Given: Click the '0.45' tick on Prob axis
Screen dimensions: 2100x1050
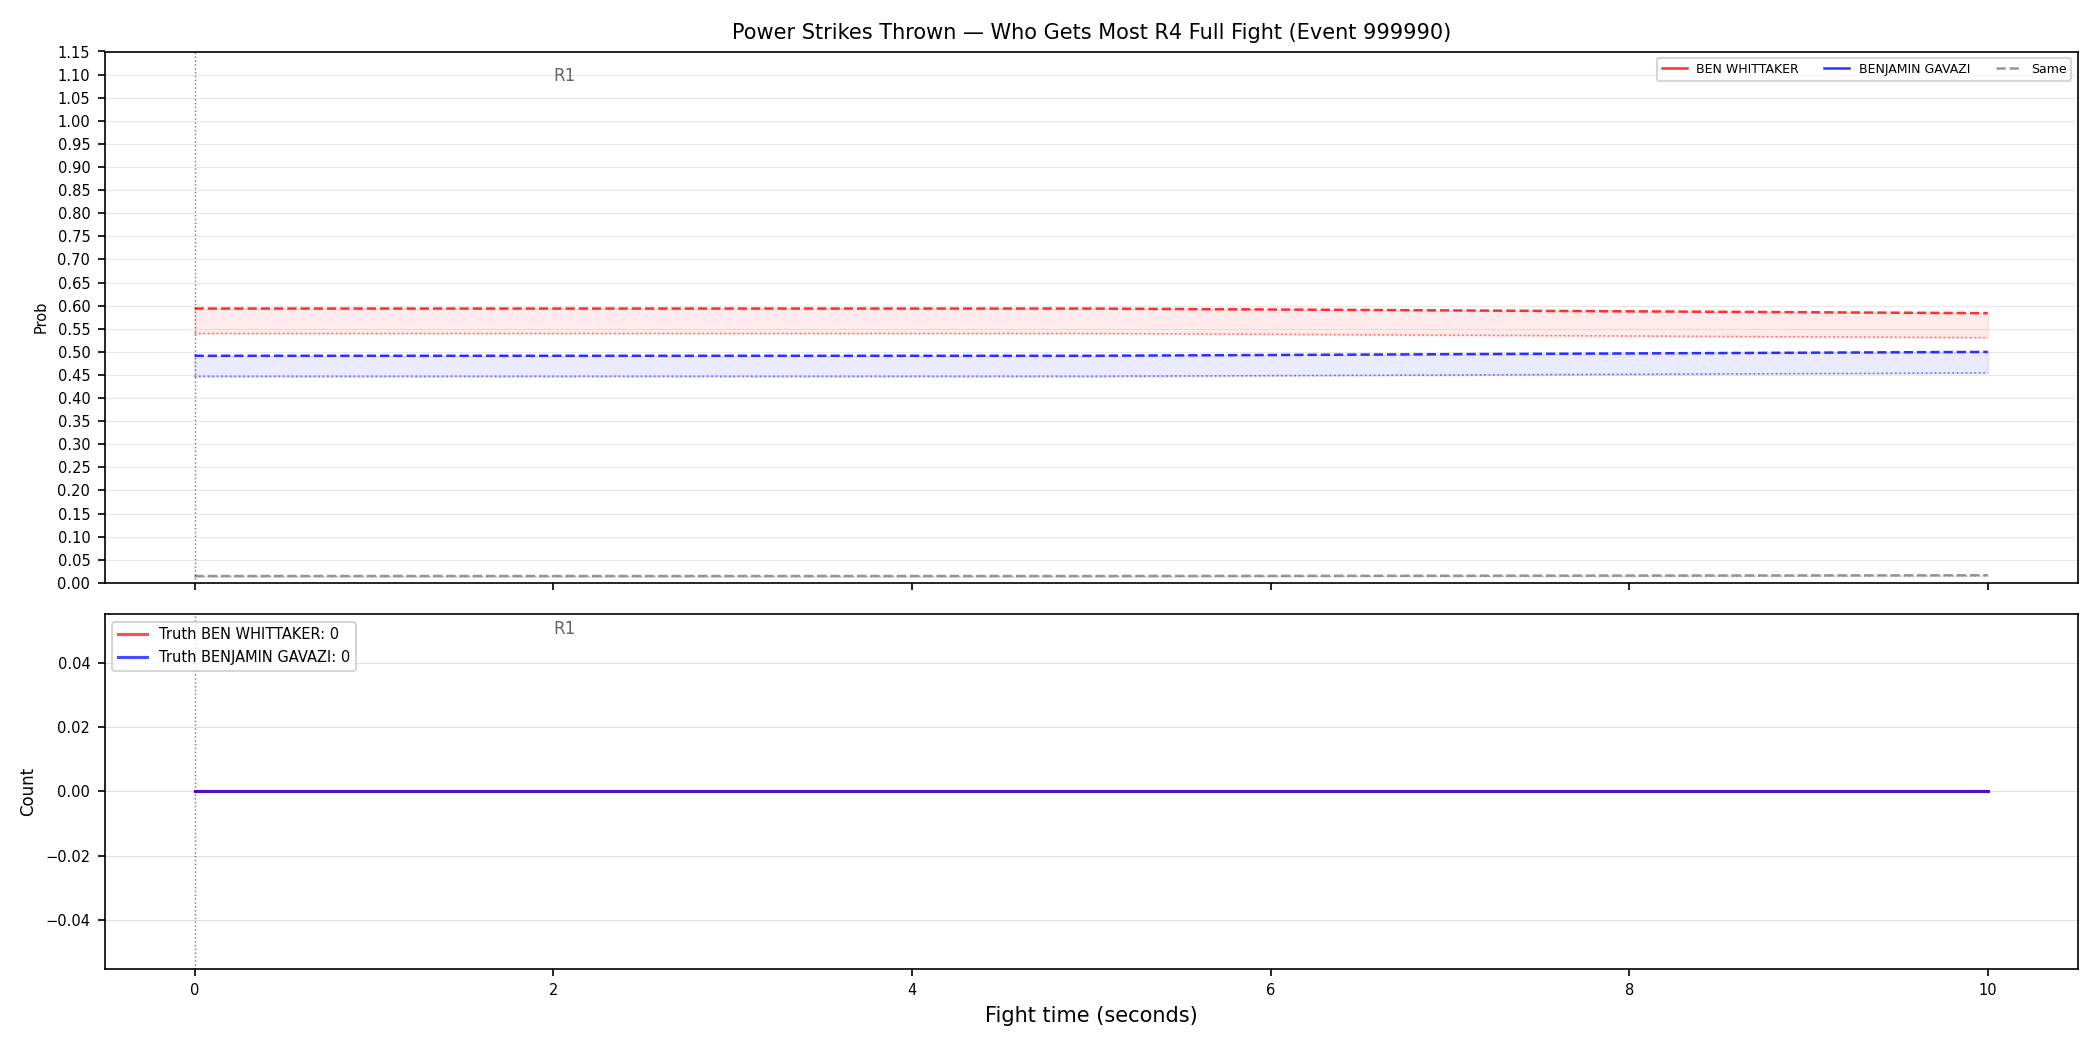Looking at the screenshot, I should click(x=74, y=376).
